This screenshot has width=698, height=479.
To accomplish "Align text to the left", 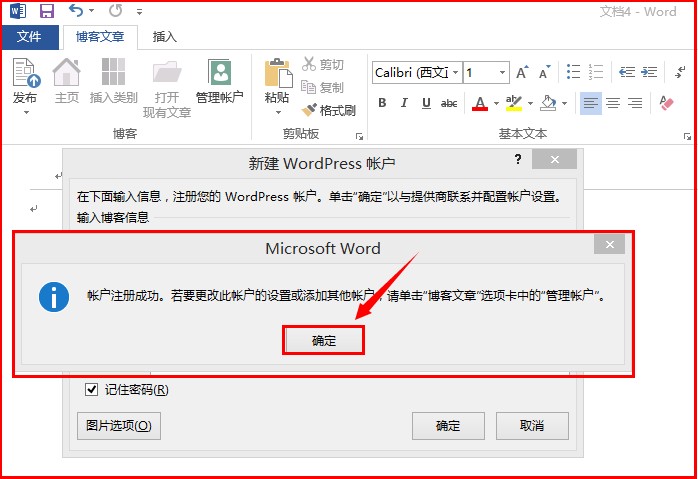I will 591,103.
